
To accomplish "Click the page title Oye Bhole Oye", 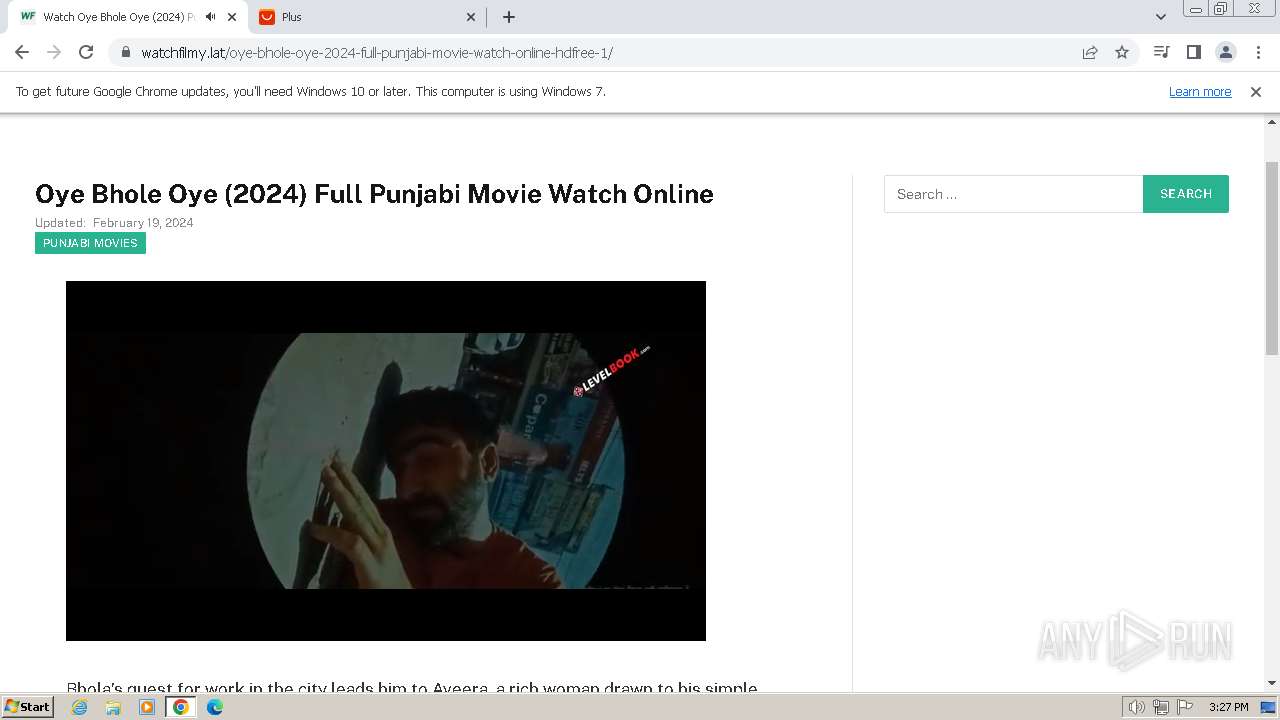I will tap(374, 194).
